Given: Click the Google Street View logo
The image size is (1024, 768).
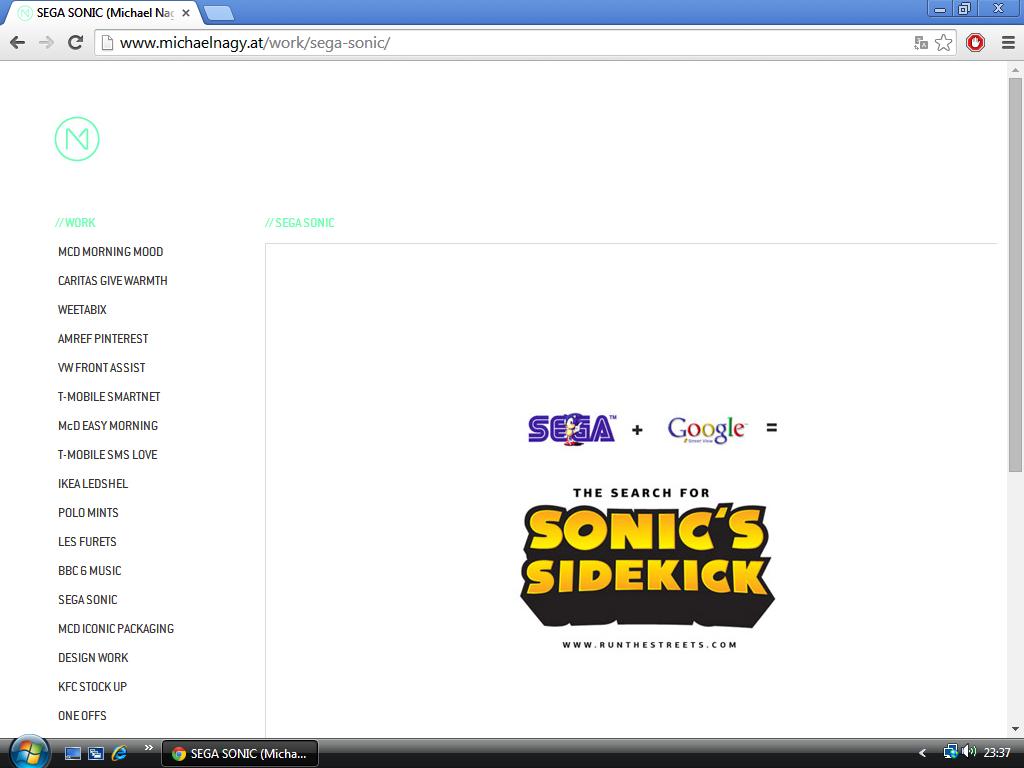Looking at the screenshot, I should click(x=707, y=430).
